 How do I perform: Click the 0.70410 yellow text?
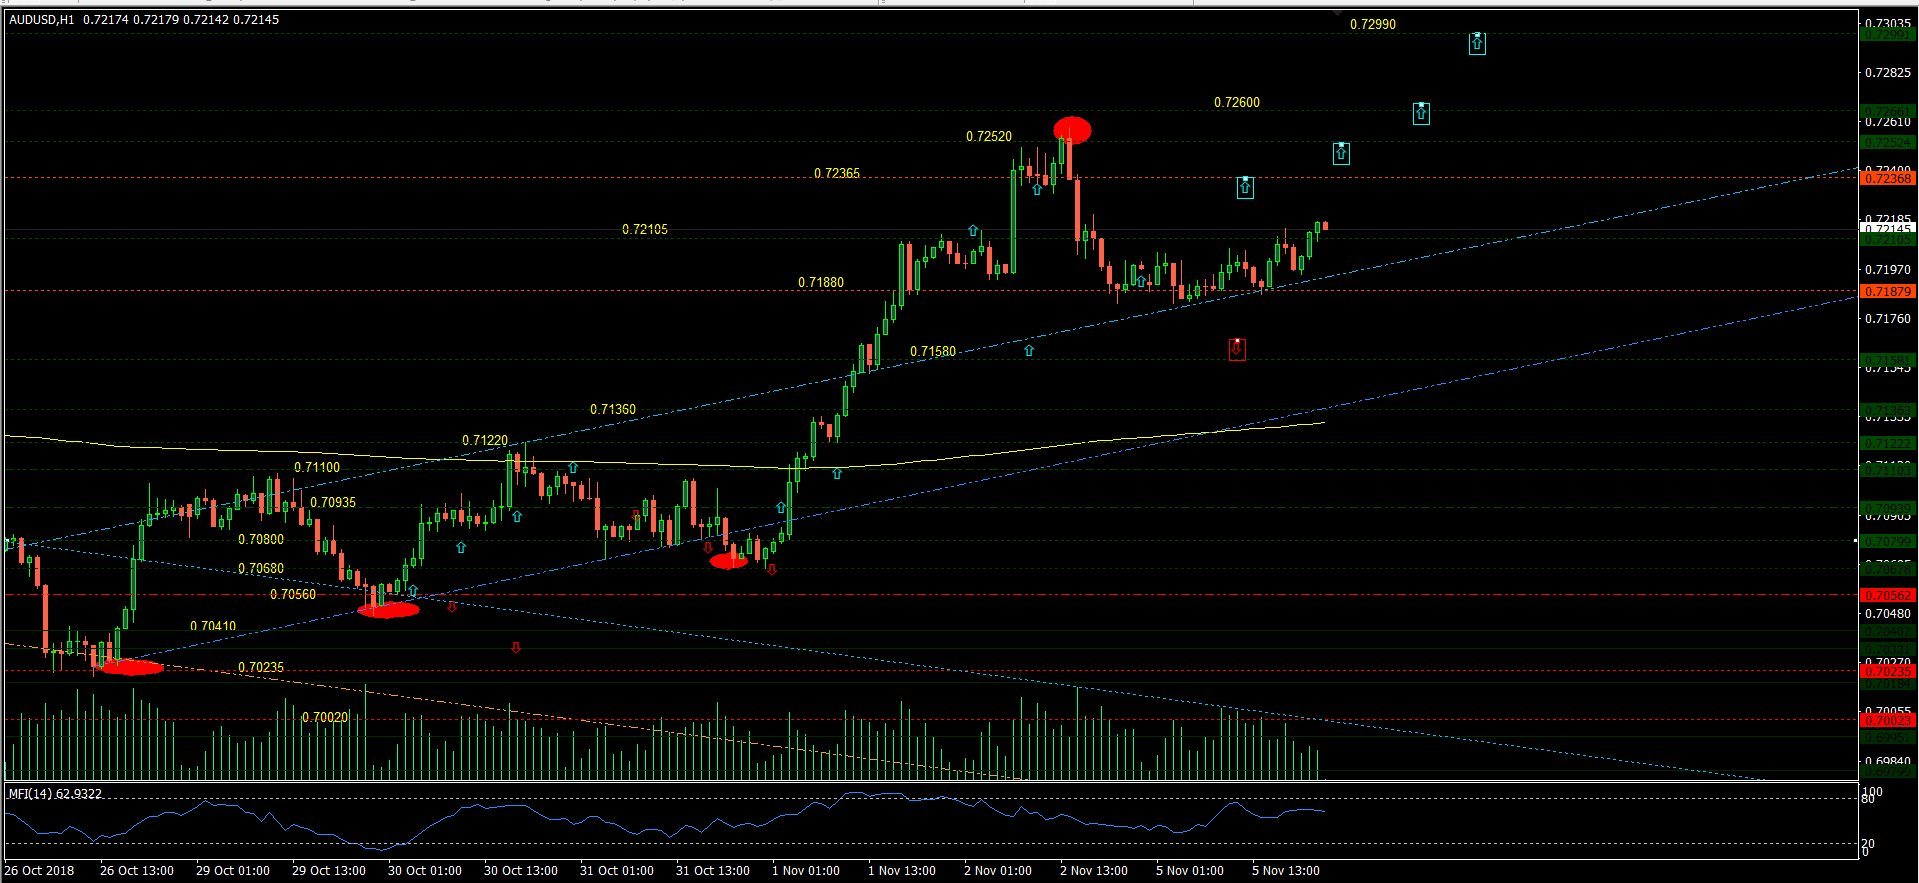[x=212, y=627]
